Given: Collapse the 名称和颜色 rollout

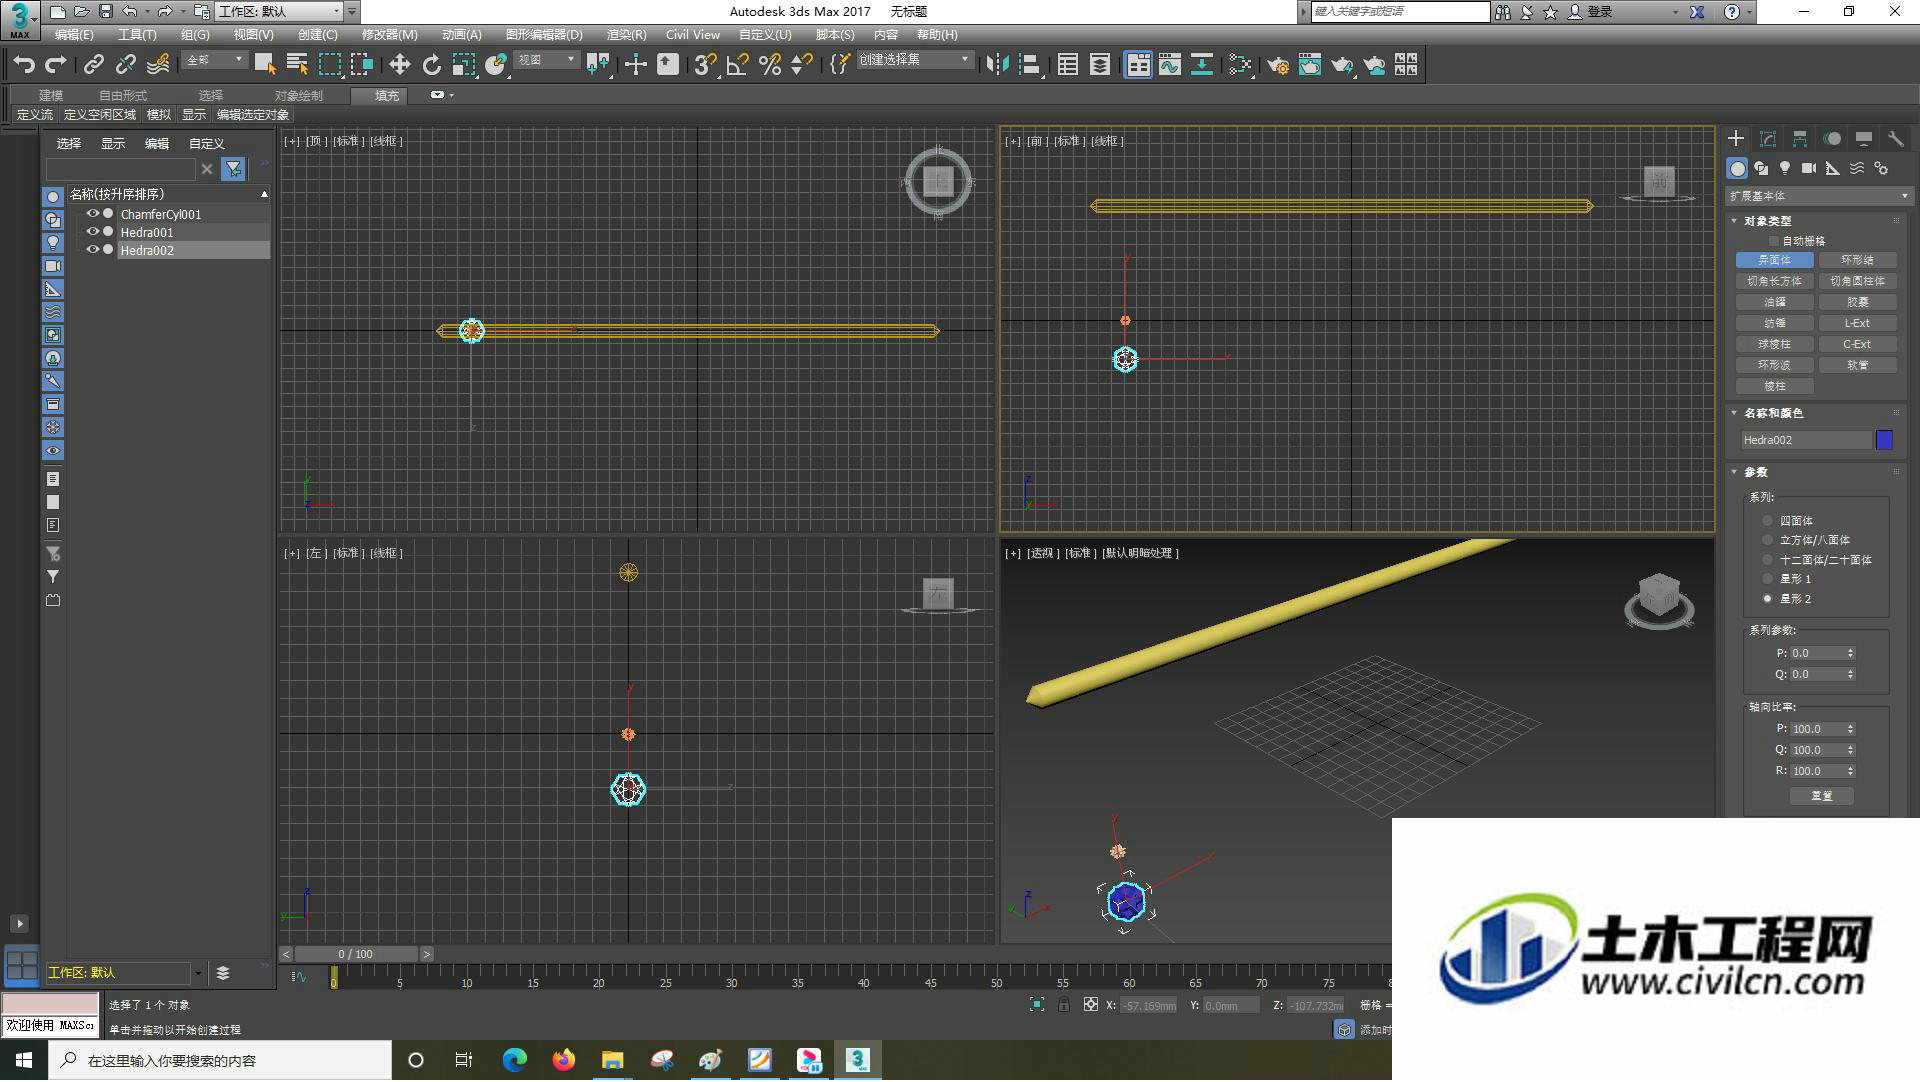Looking at the screenshot, I should click(1735, 413).
